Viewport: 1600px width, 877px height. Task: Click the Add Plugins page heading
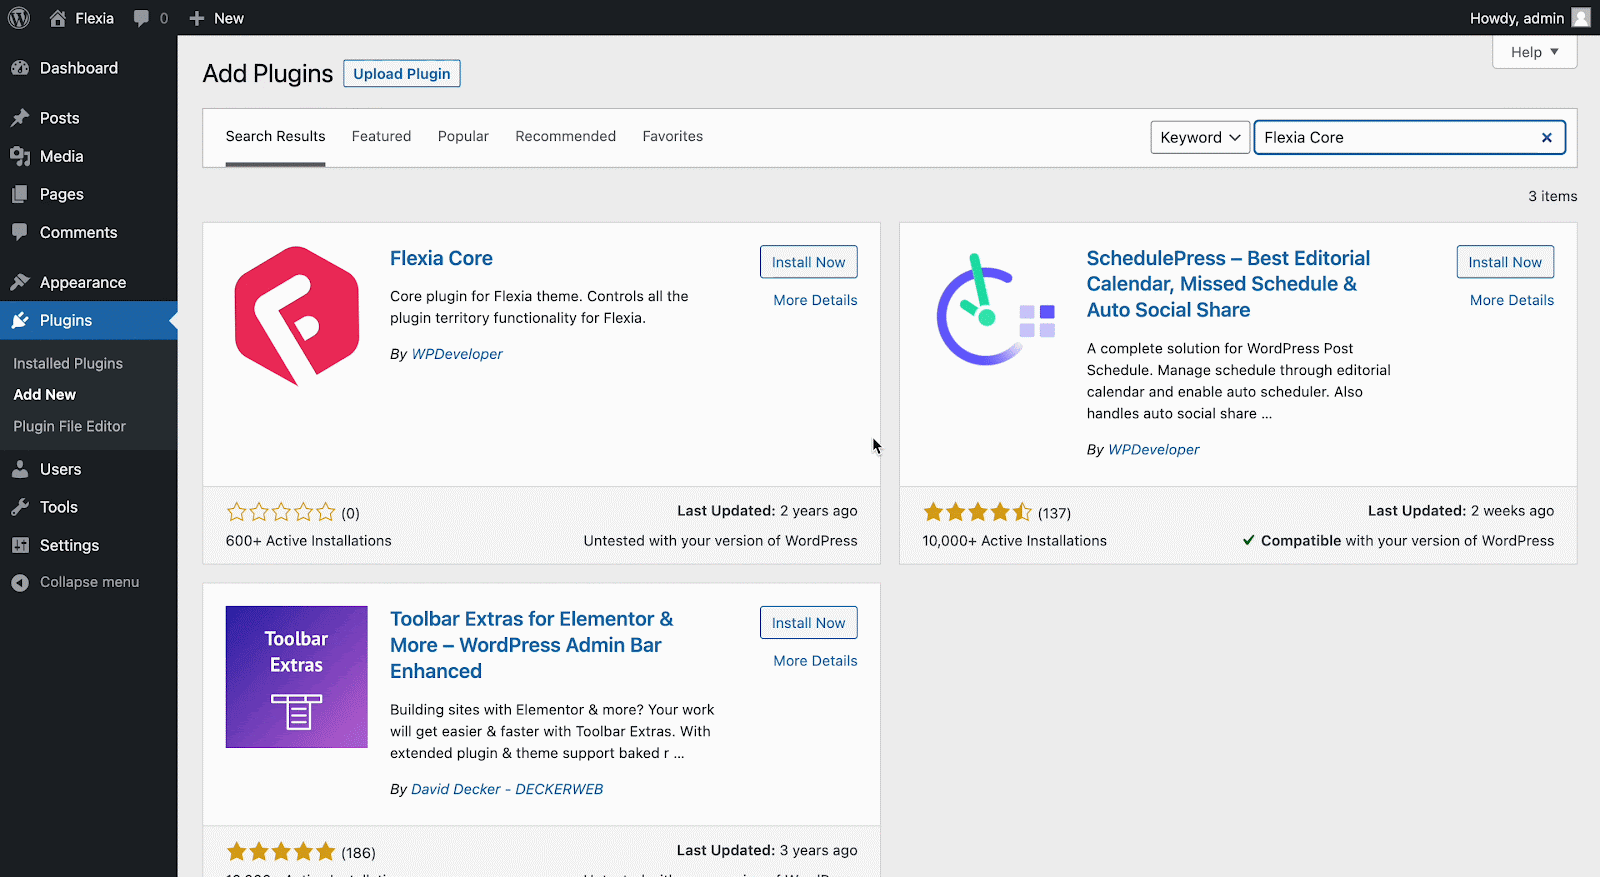pos(268,74)
